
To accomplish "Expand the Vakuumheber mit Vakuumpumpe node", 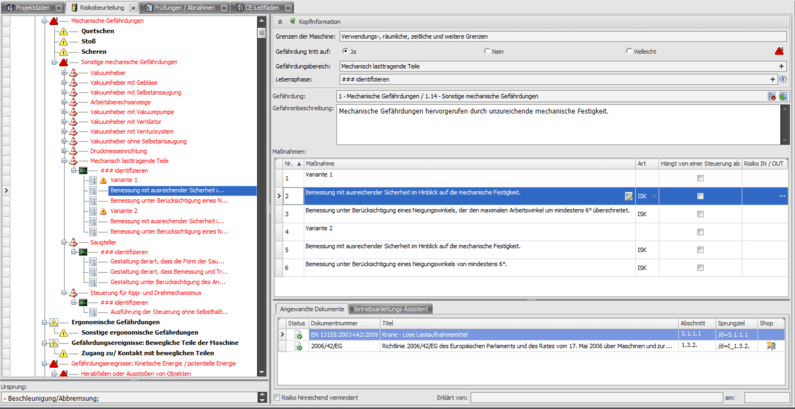I will tap(64, 112).
